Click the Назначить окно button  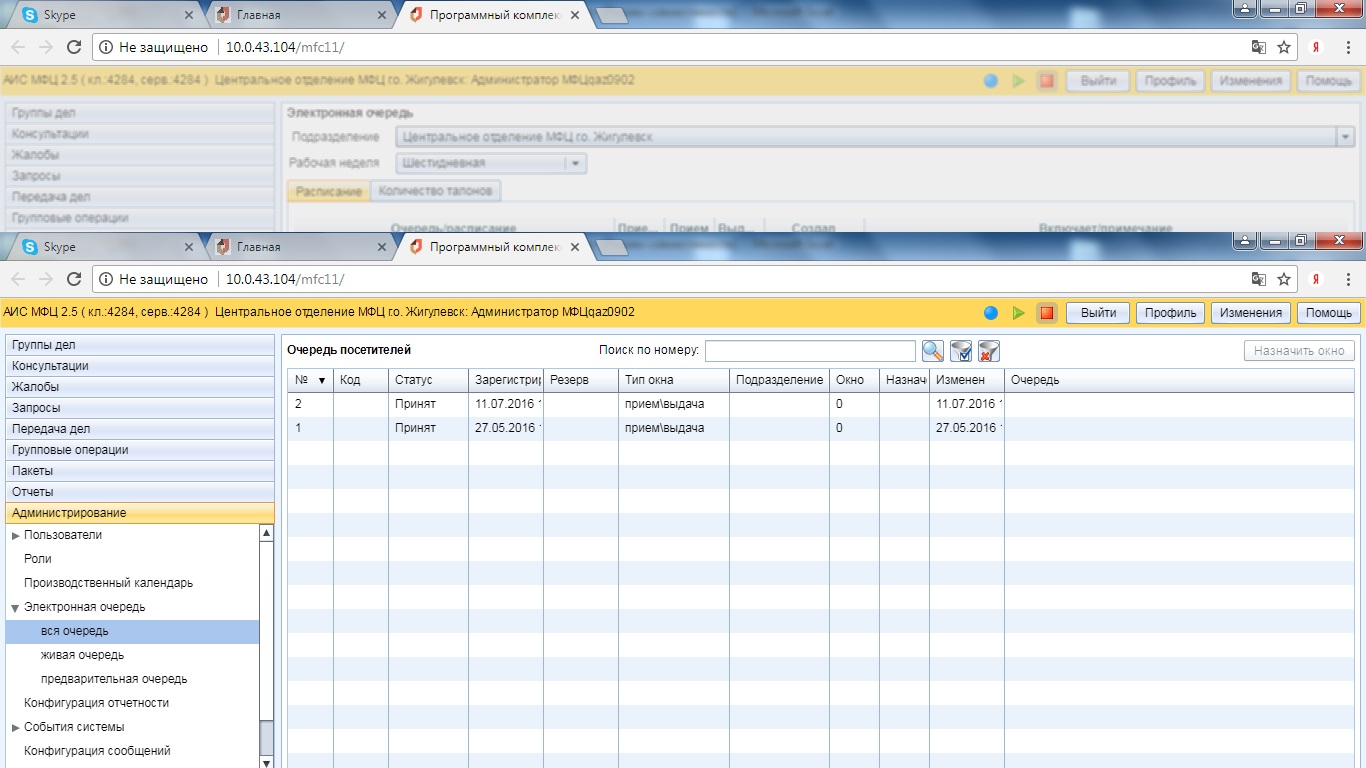pyautogui.click(x=1300, y=351)
